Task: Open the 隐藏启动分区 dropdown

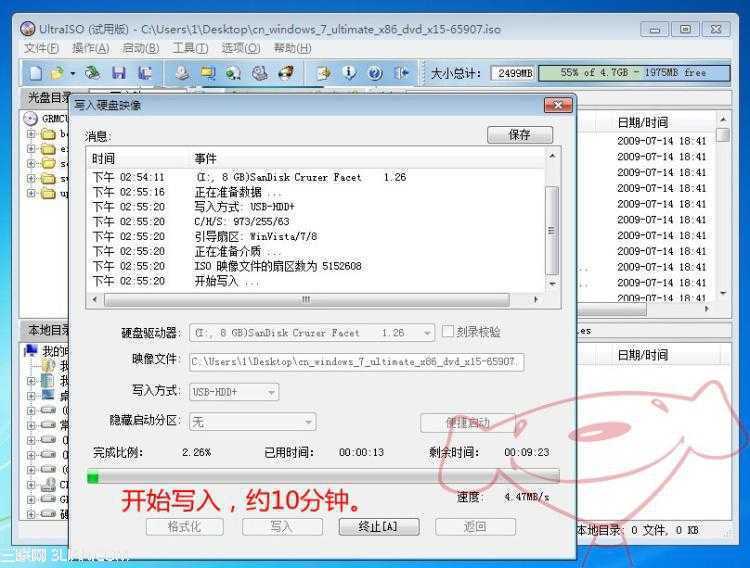Action: click(x=309, y=422)
